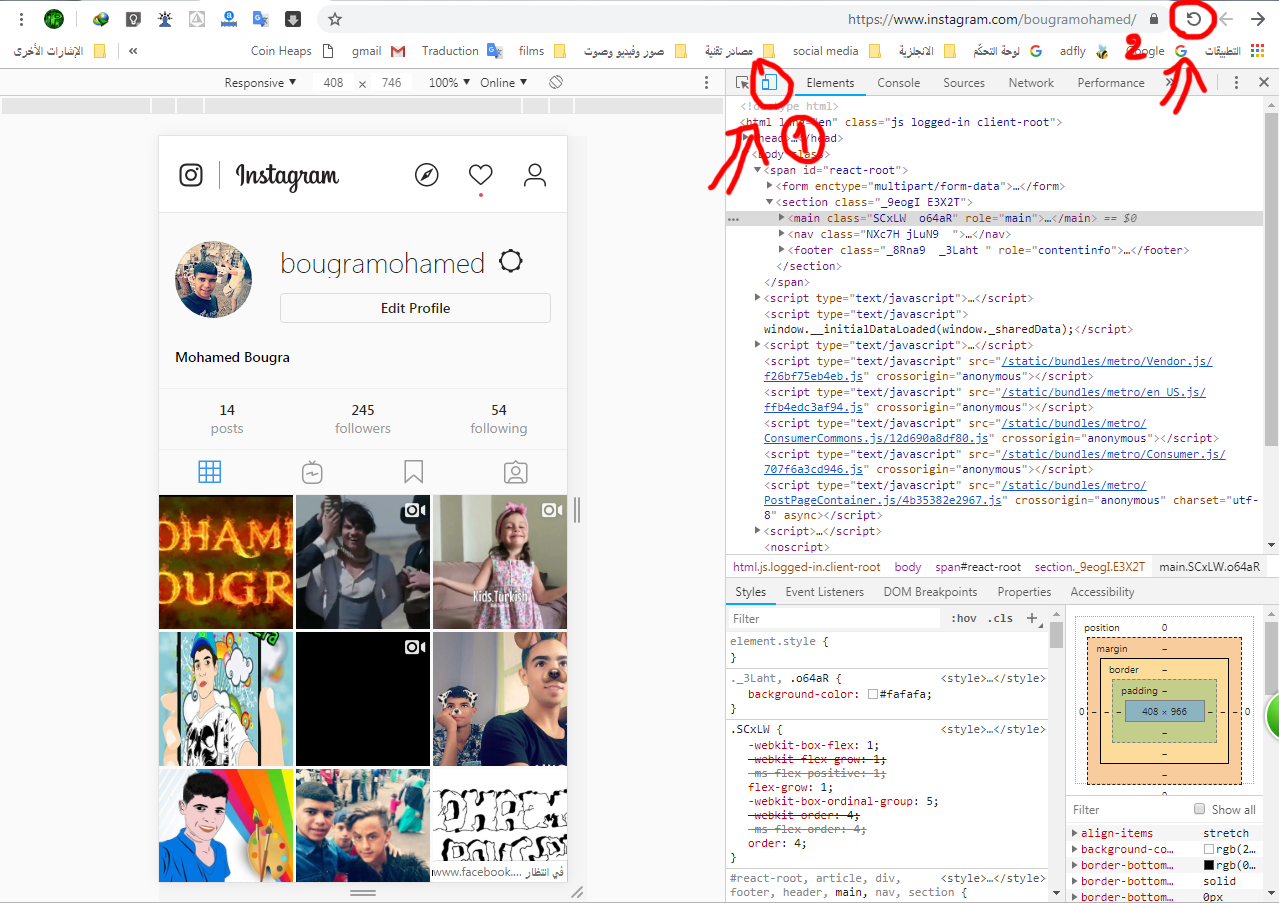This screenshot has width=1279, height=903.
Task: Switch to the Network tab
Action: [1031, 83]
